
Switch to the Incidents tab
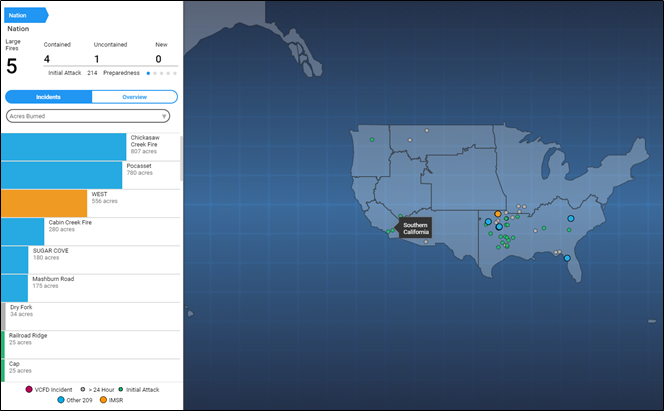(48, 97)
